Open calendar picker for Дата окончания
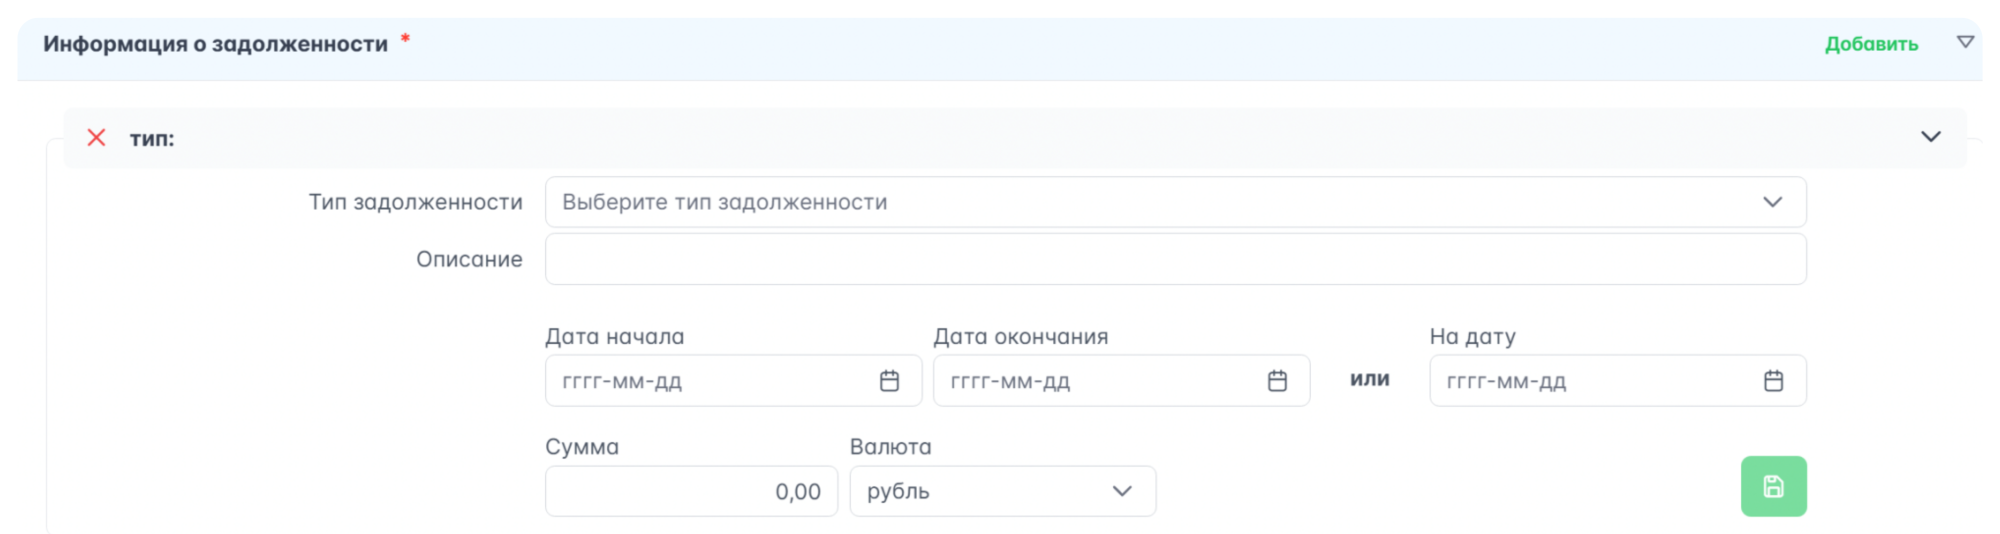Image resolution: width=2000 pixels, height=534 pixels. 1277,381
